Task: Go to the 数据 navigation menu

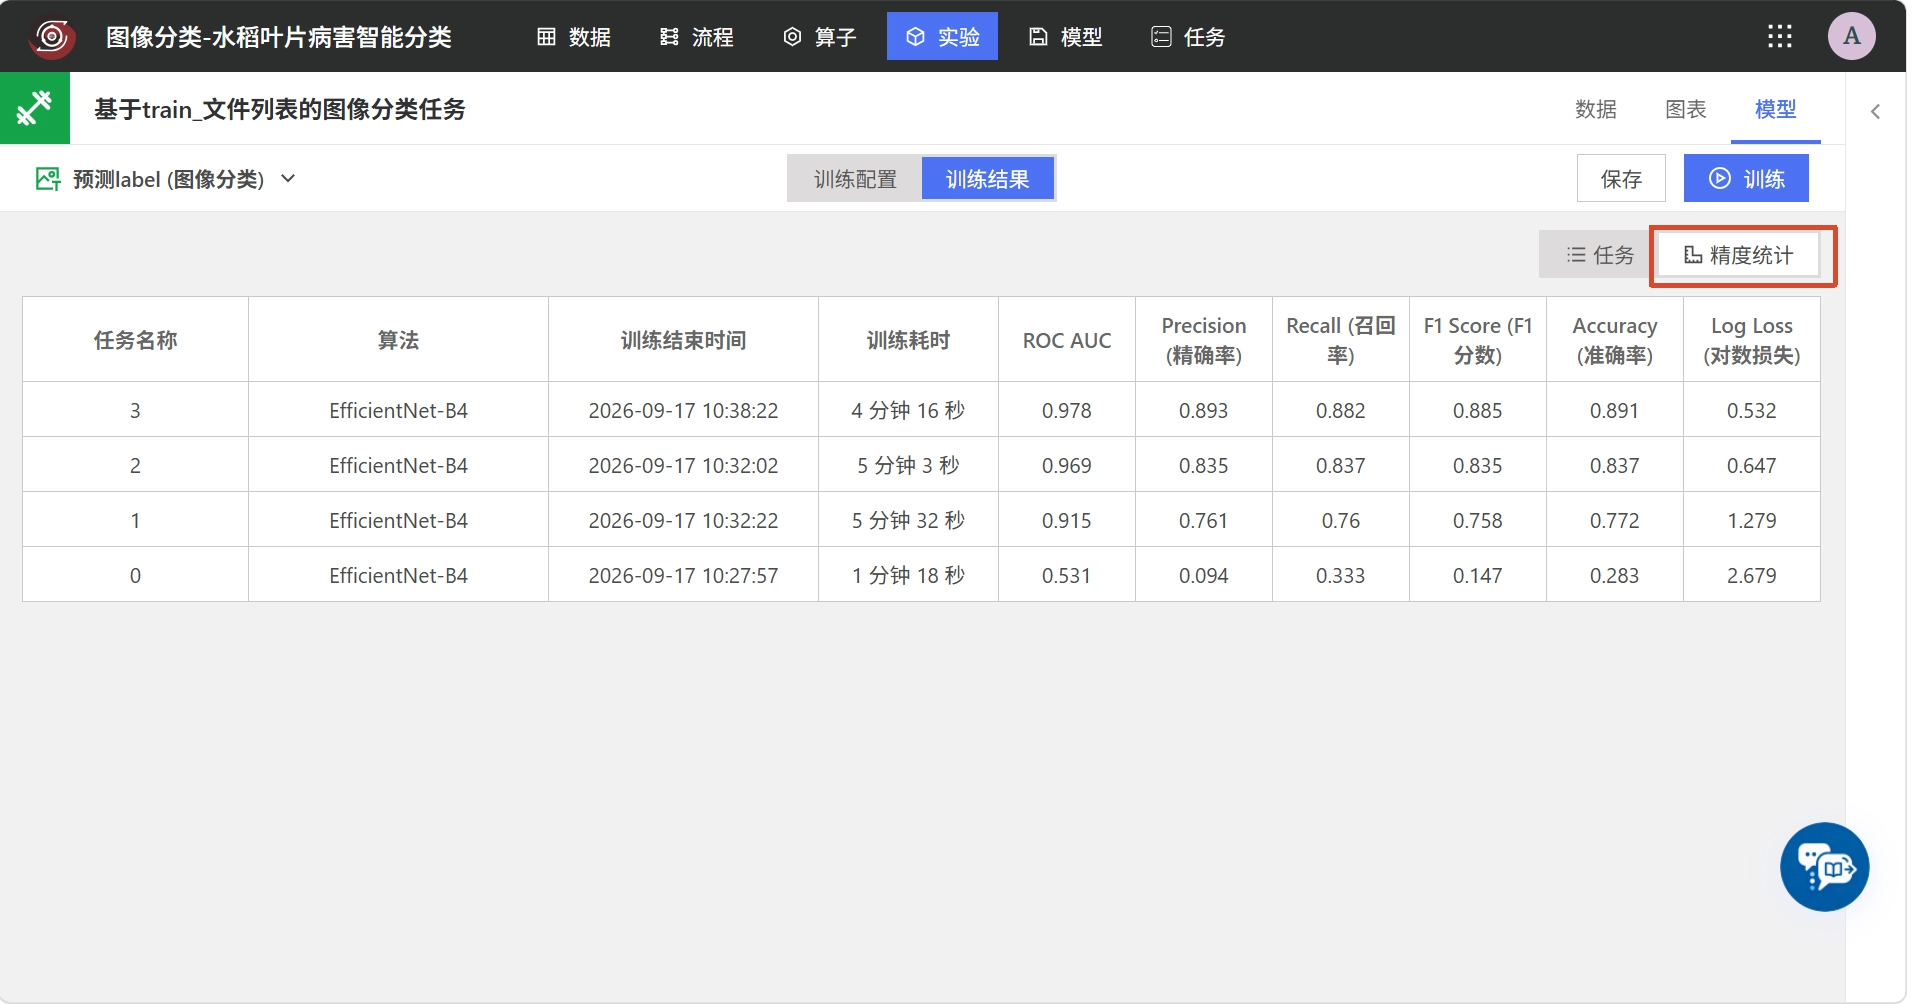Action: point(574,37)
